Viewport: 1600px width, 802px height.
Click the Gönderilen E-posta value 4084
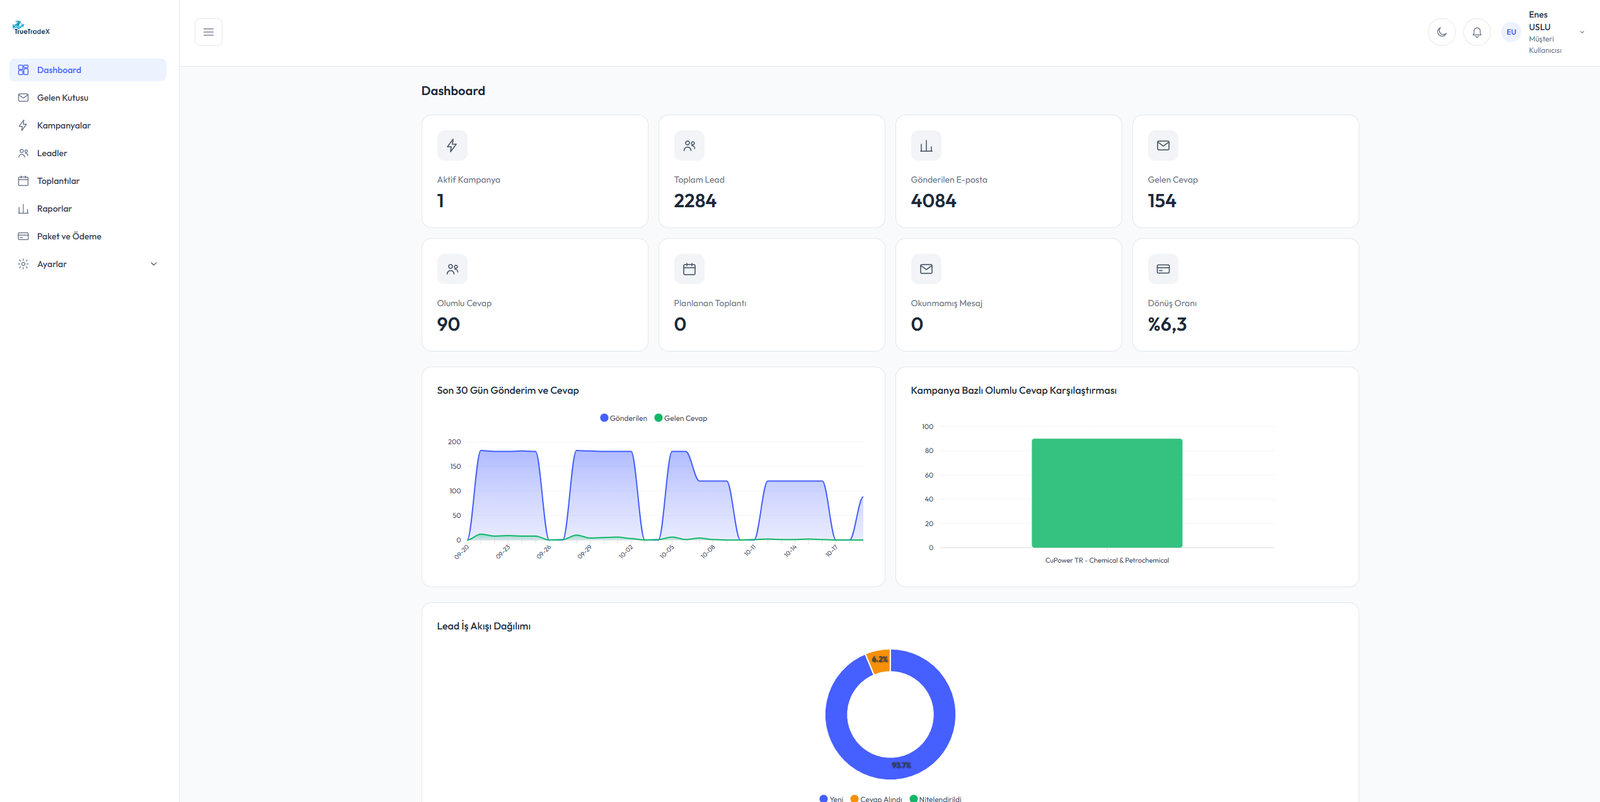(933, 201)
